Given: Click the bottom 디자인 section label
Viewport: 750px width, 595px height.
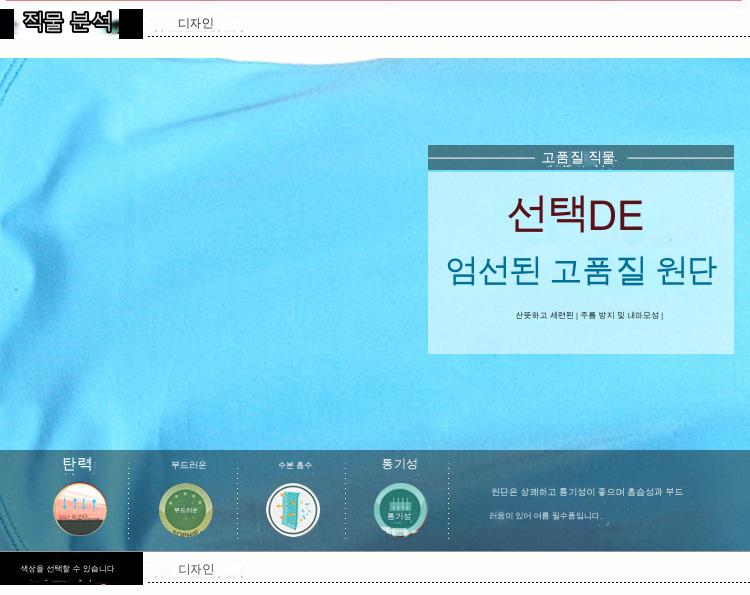Looking at the screenshot, I should pyautogui.click(x=196, y=569).
